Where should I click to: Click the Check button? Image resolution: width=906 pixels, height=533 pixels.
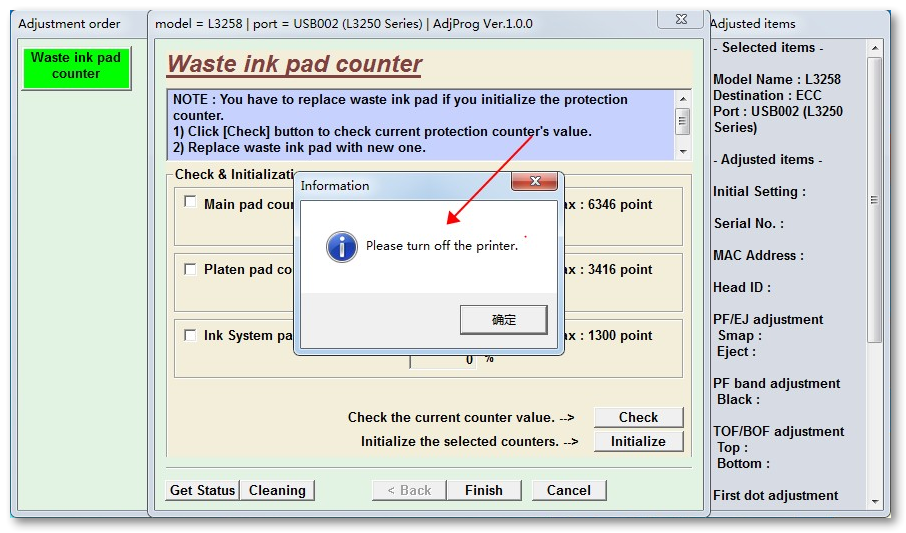click(638, 417)
